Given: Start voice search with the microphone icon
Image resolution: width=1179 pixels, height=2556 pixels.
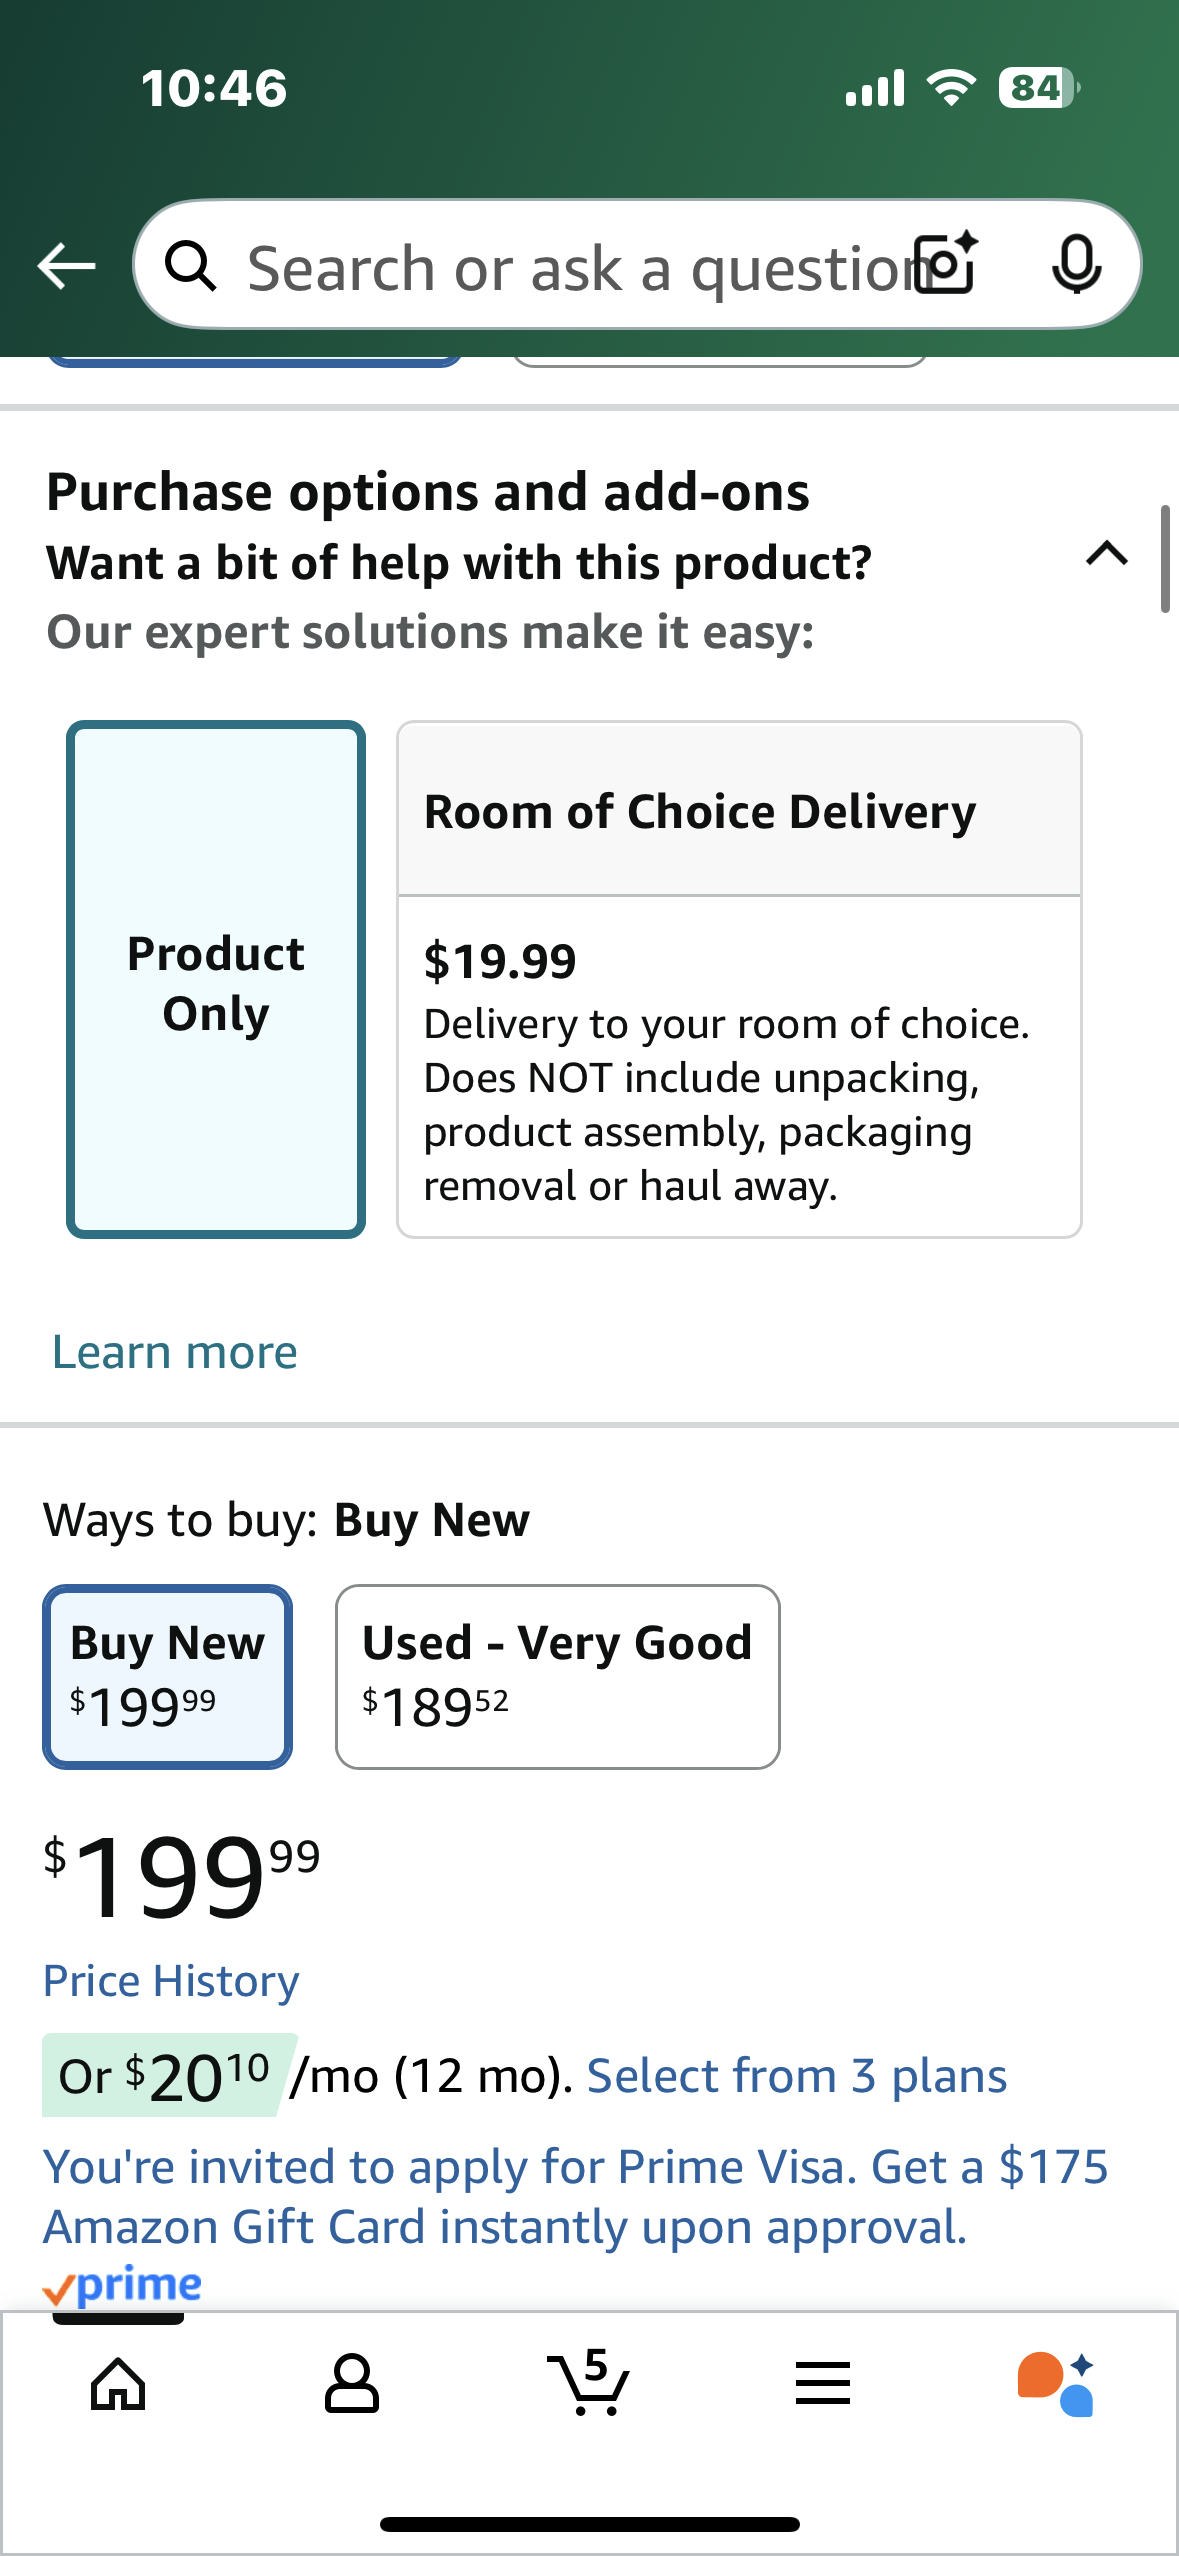Looking at the screenshot, I should (x=1077, y=265).
